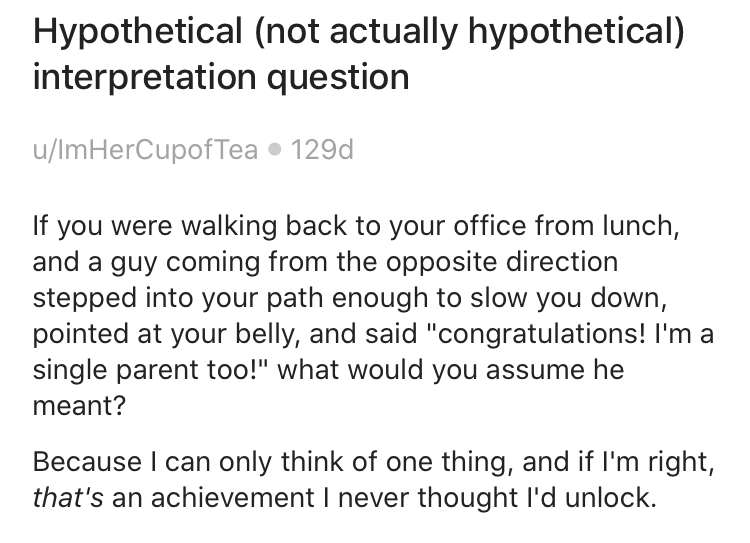Click the phrase 'what would you assume he'

pyautogui.click(x=451, y=369)
